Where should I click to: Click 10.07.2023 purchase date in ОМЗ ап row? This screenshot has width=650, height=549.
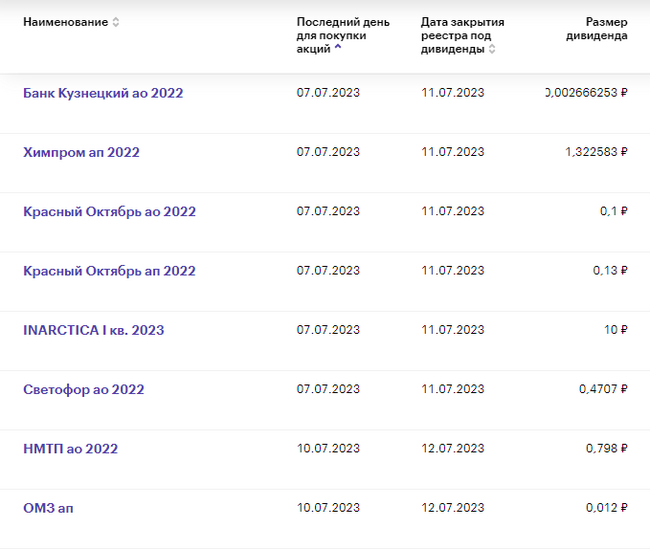click(328, 508)
